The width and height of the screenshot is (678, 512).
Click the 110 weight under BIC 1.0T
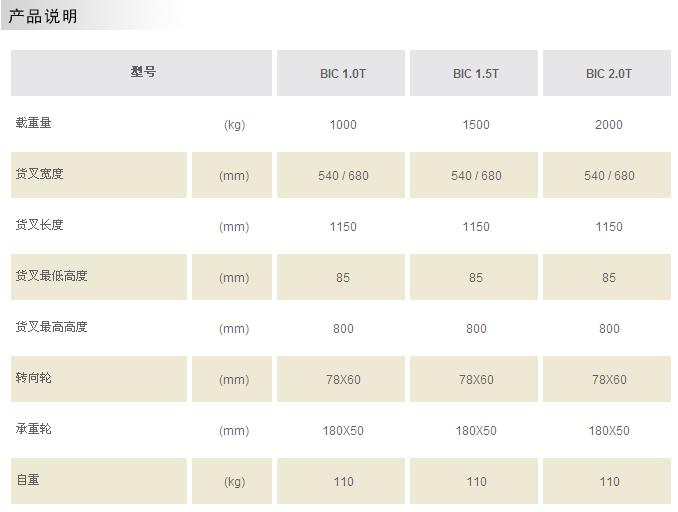(343, 482)
